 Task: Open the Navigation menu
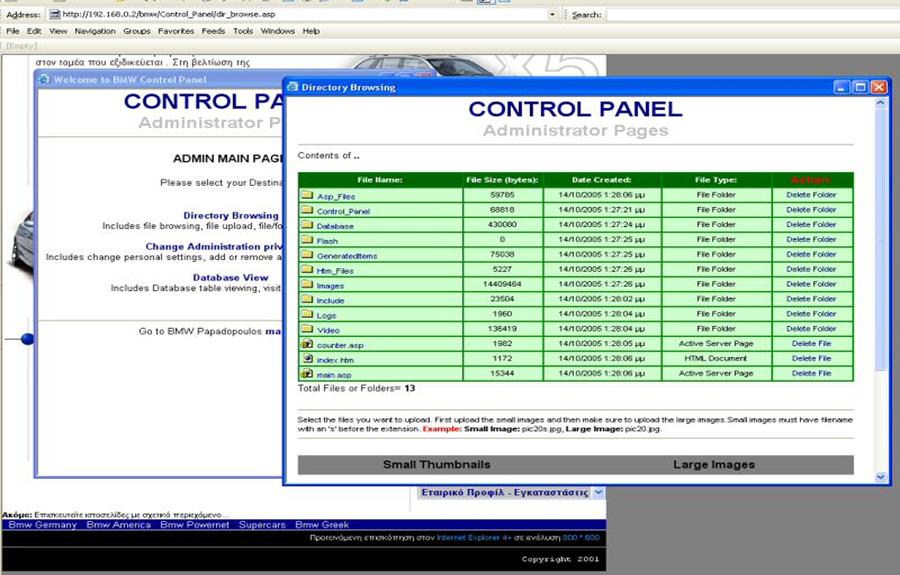95,31
